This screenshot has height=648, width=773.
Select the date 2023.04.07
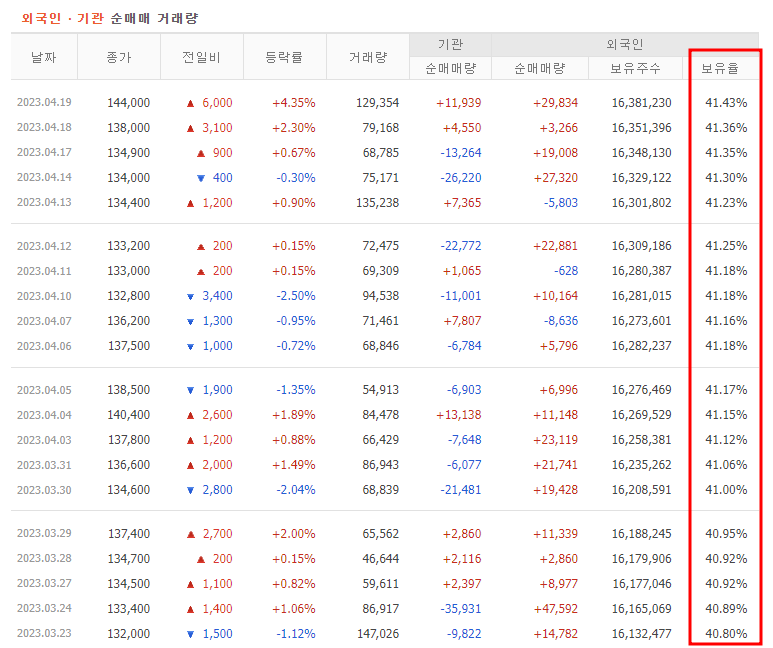click(44, 321)
